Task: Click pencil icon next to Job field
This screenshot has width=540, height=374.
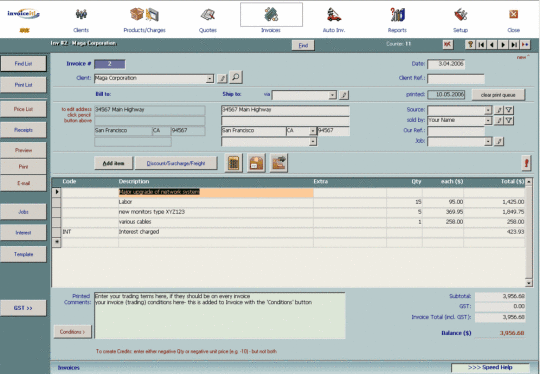Action: pyautogui.click(x=499, y=141)
